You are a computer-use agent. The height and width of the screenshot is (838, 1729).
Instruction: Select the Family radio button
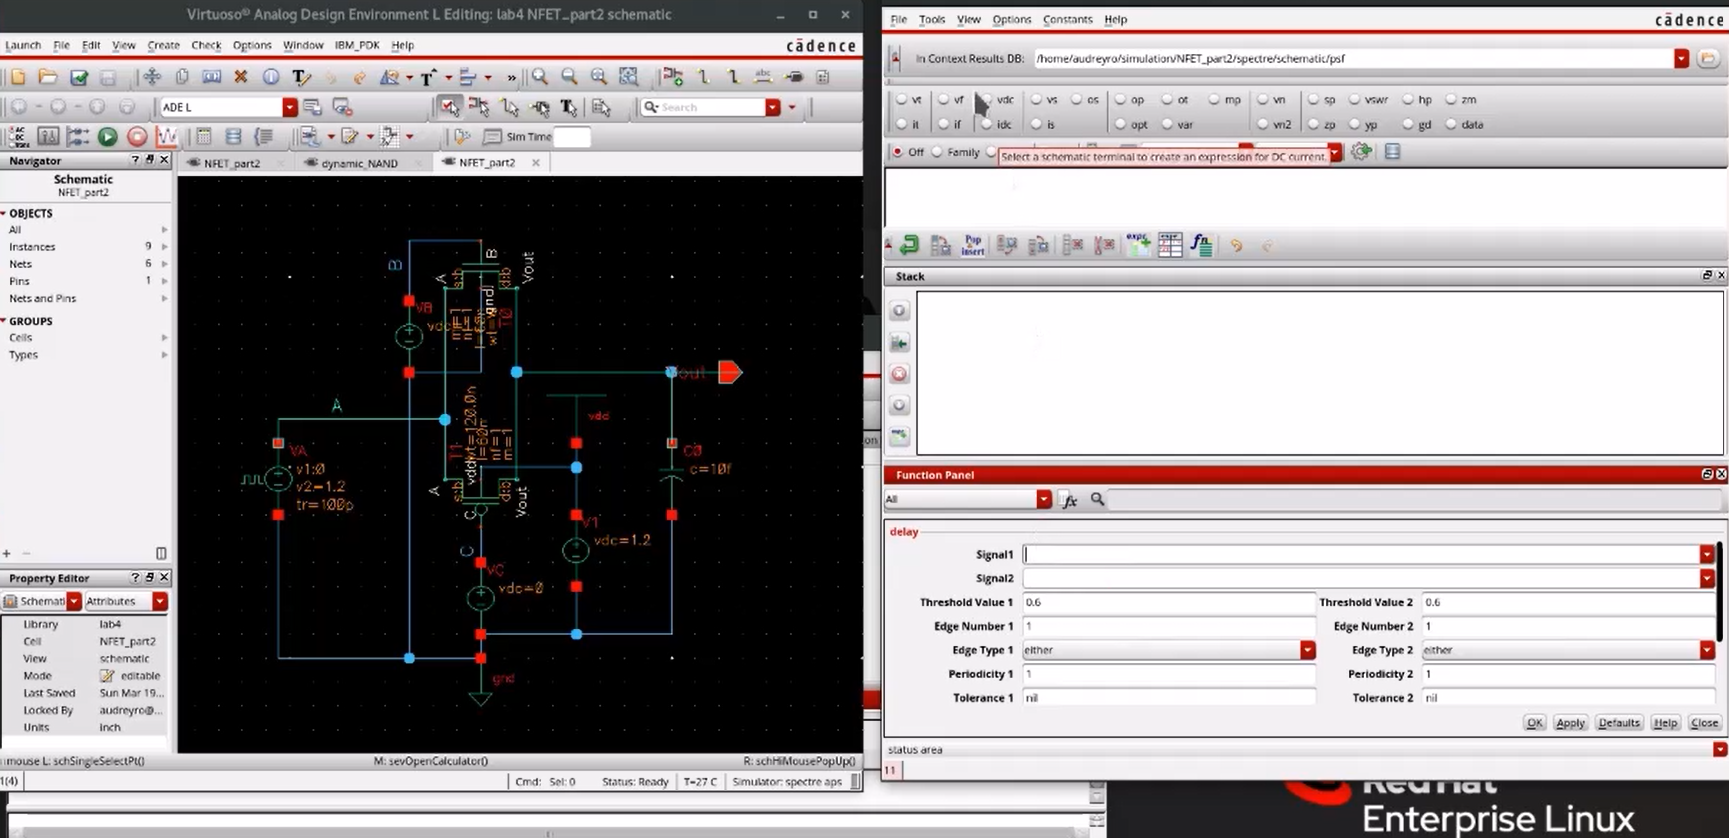(x=936, y=152)
